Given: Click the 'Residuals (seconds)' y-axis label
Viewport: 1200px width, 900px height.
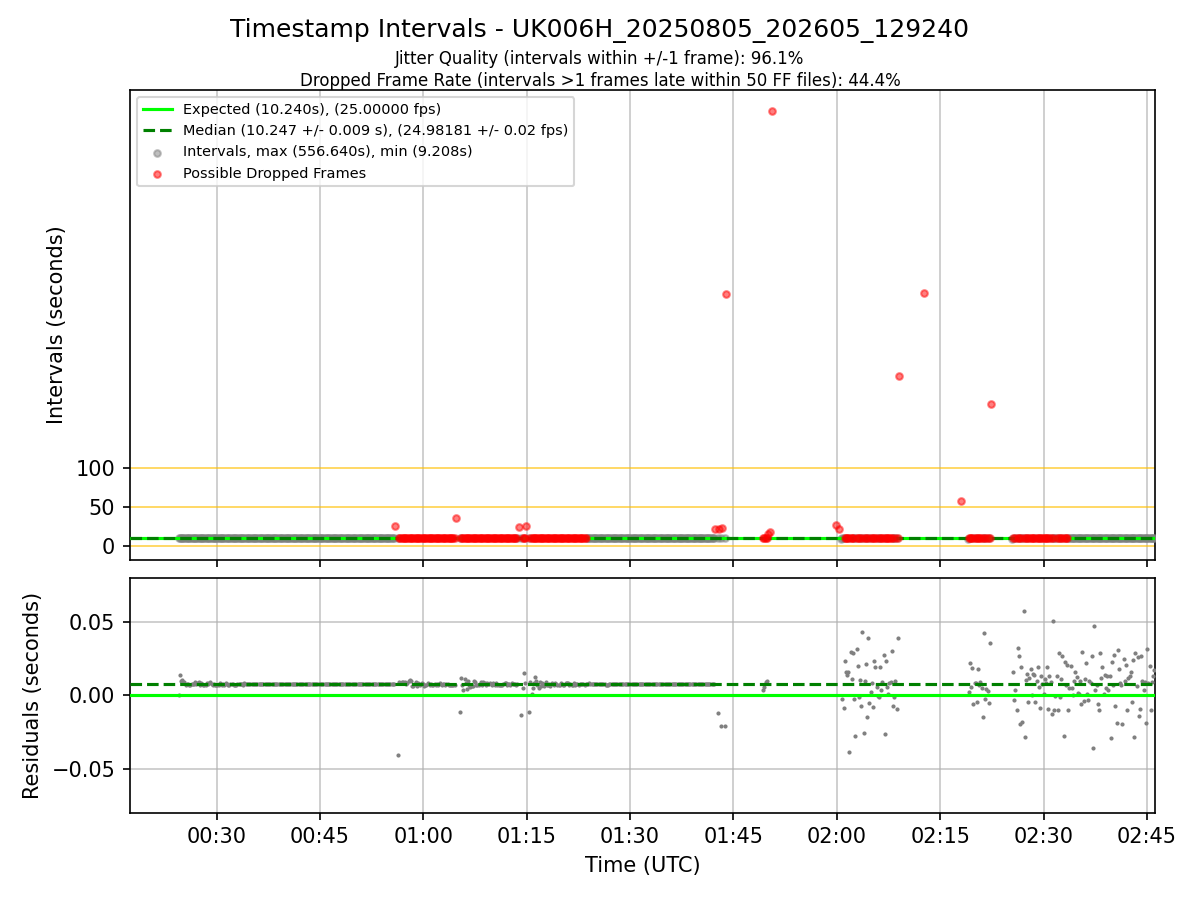Looking at the screenshot, I should pos(32,696).
